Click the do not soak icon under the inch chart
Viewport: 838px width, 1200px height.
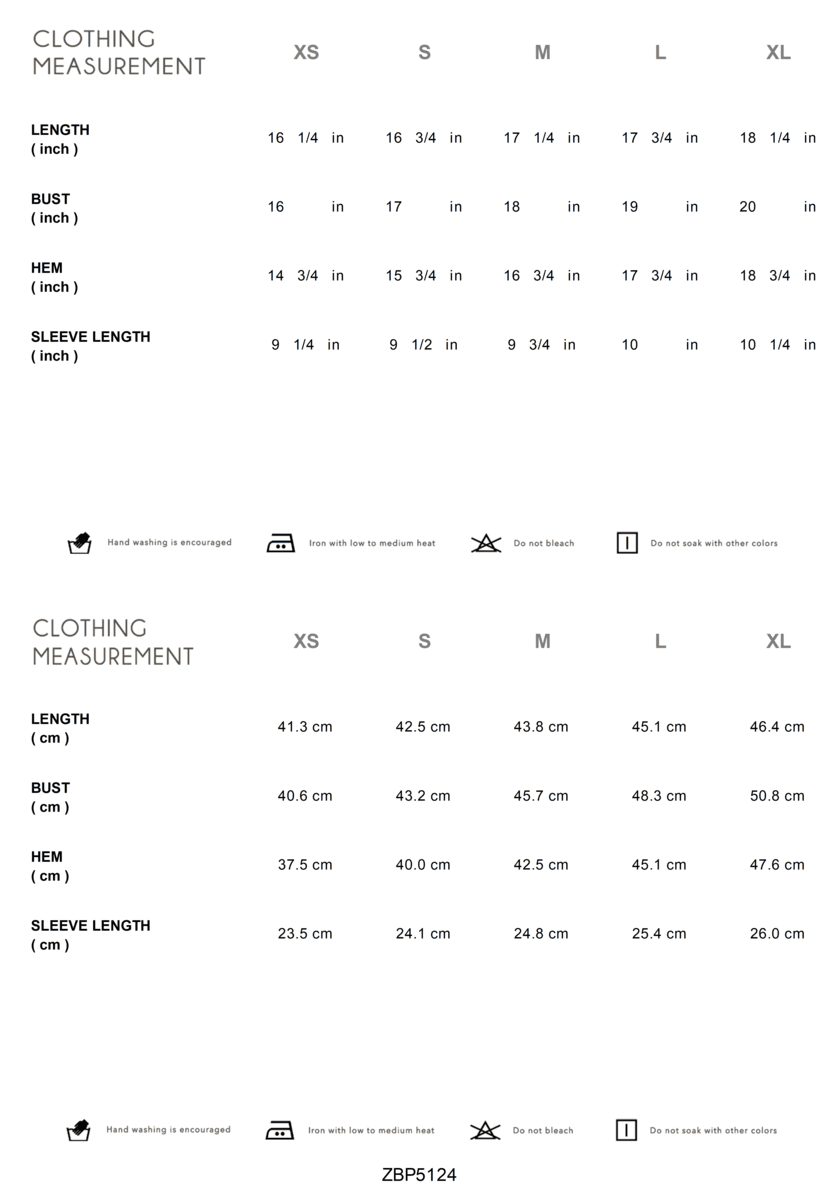(627, 544)
